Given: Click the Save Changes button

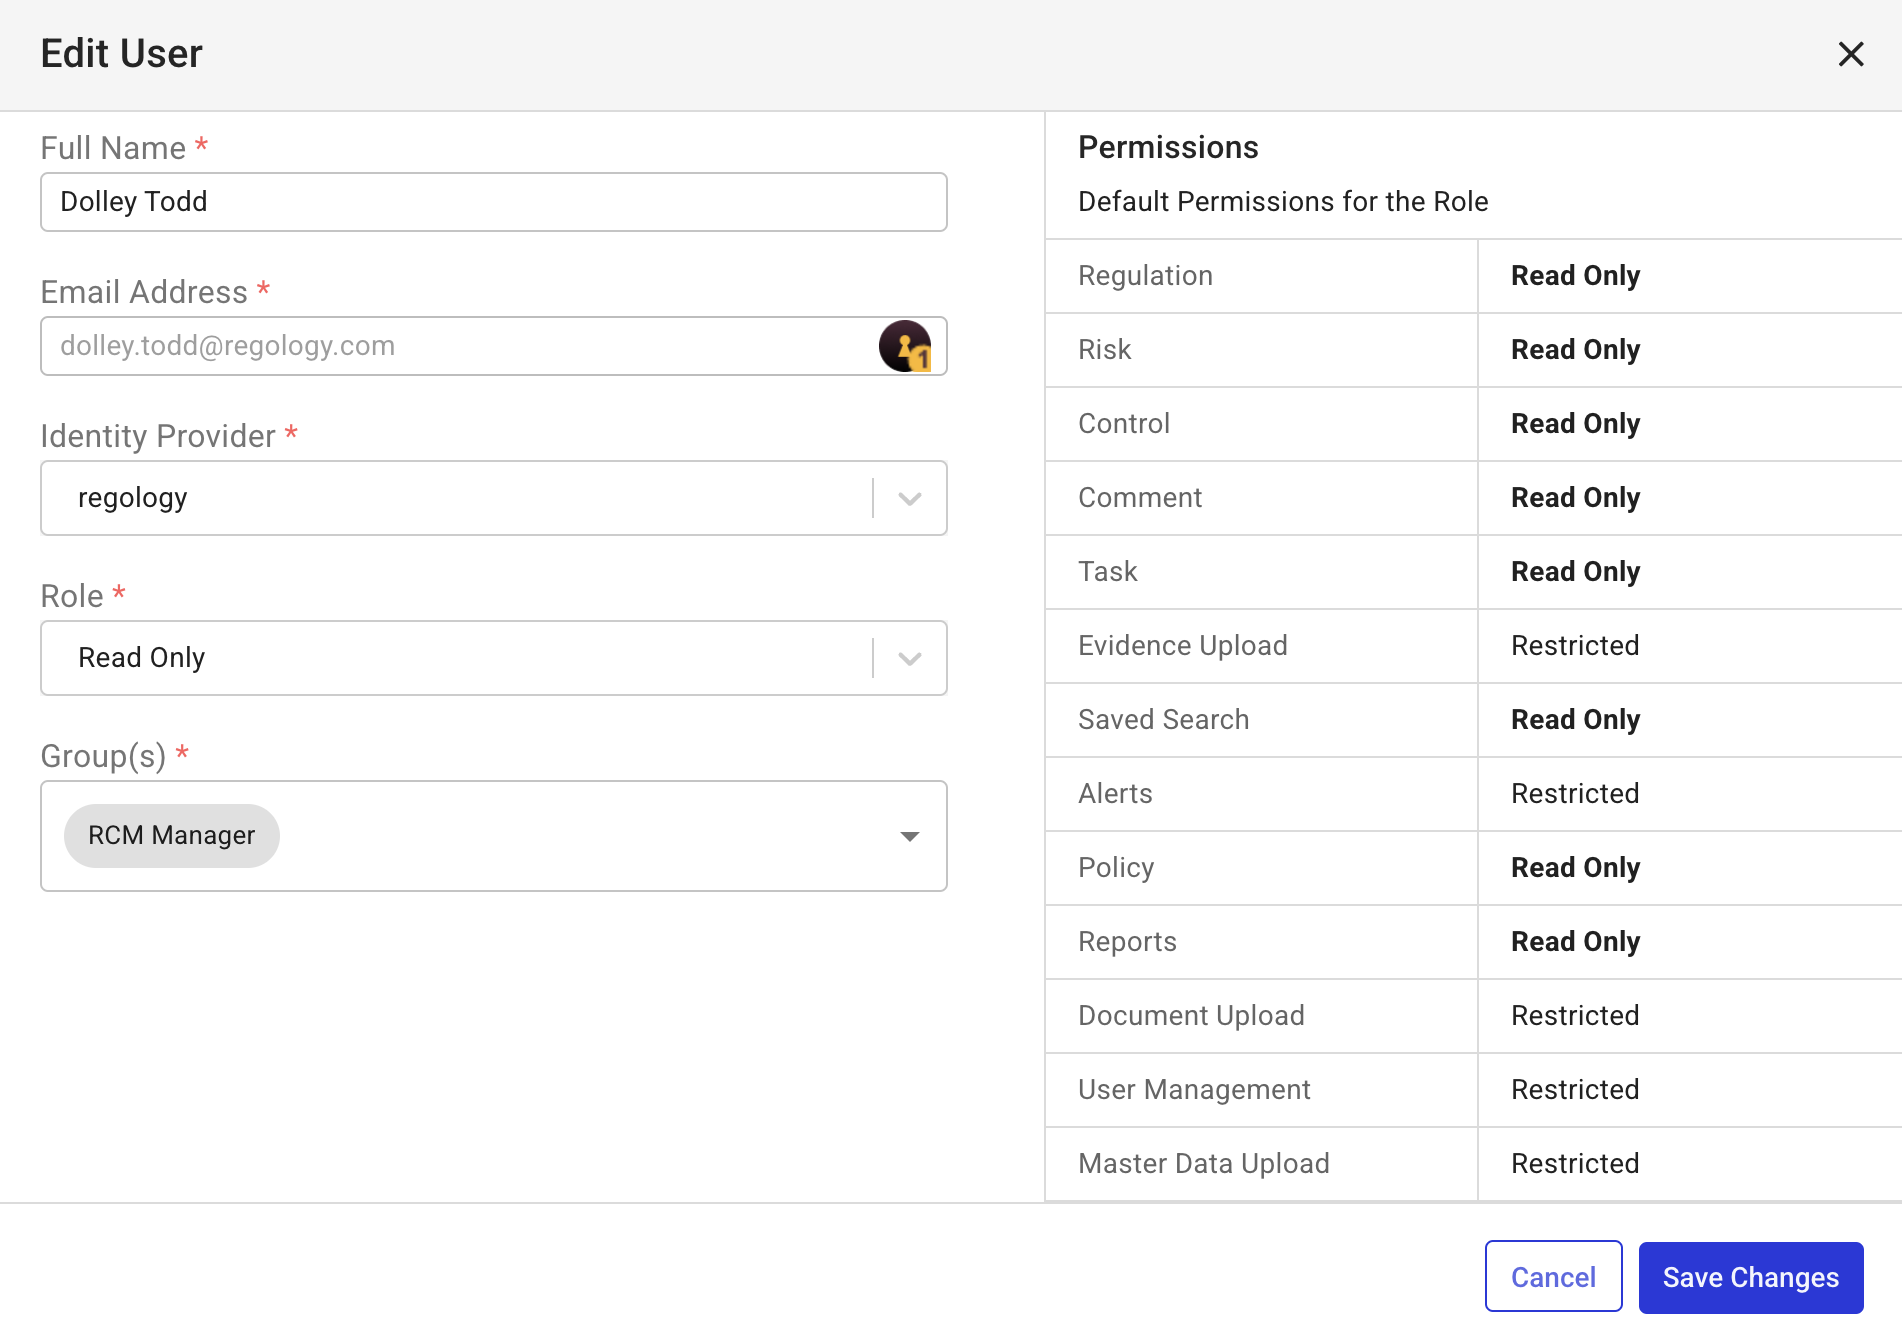Looking at the screenshot, I should click(x=1750, y=1277).
